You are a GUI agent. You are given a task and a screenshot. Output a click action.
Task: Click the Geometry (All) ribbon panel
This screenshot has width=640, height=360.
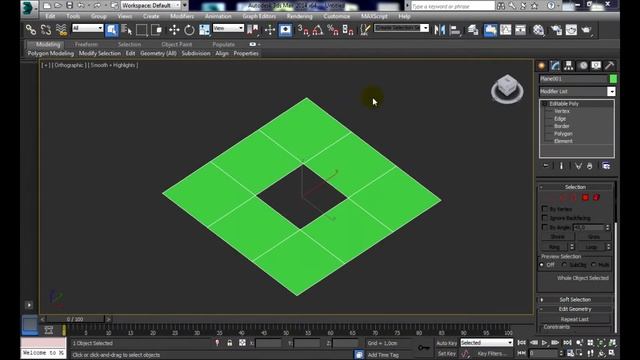[158, 53]
